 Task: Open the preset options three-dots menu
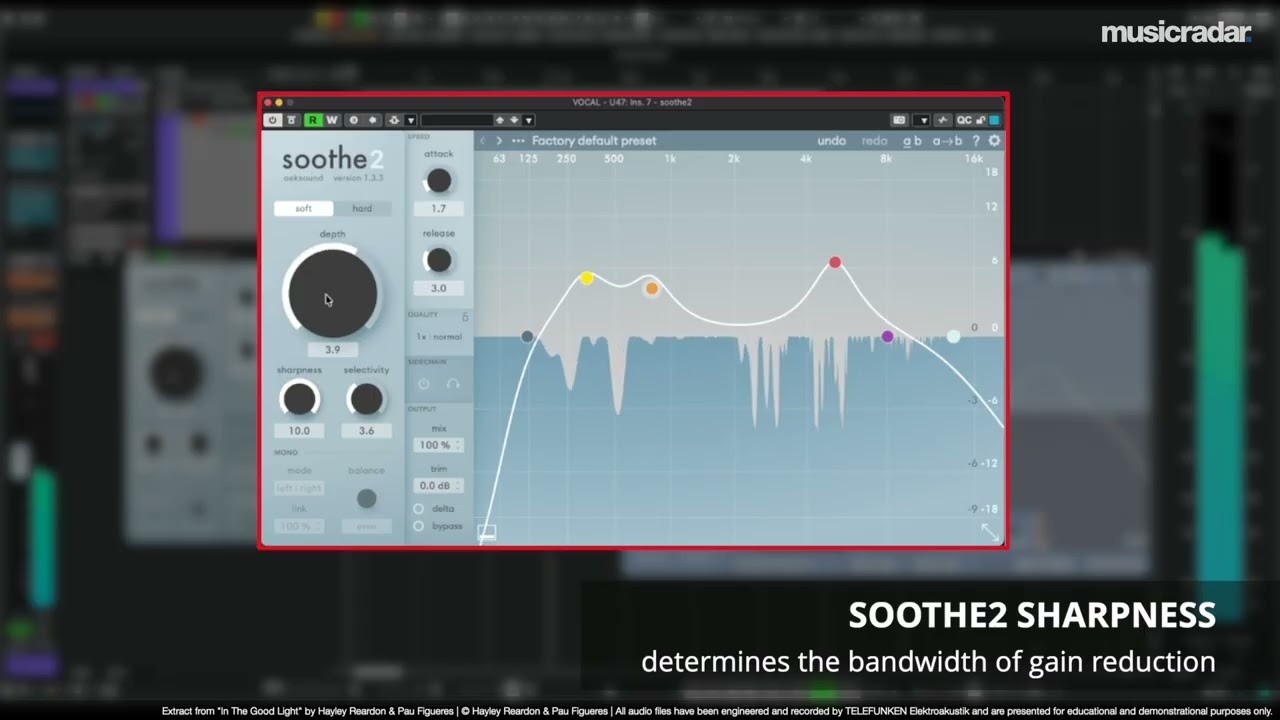[x=518, y=141]
